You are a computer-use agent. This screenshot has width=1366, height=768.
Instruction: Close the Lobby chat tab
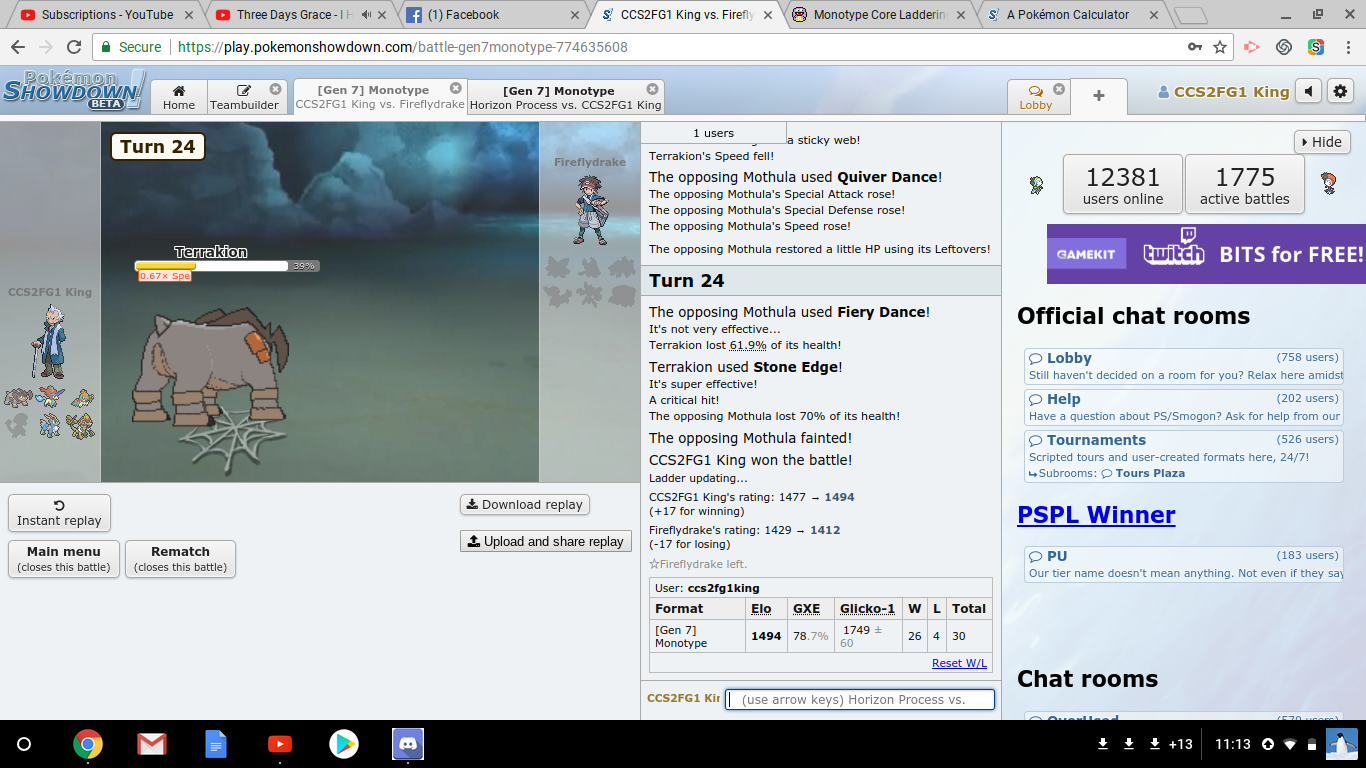click(1059, 89)
